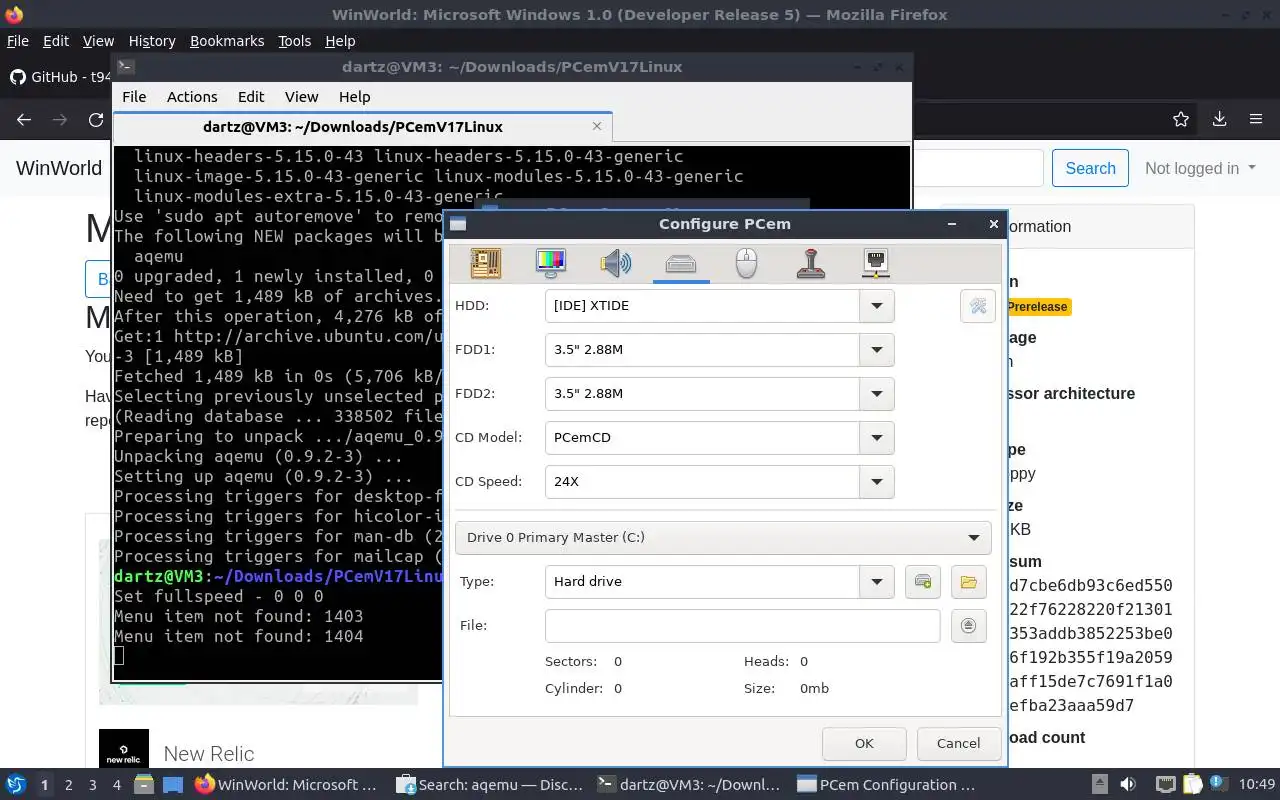Click the removable media eject tray icon
The height and width of the screenshot is (800, 1280).
click(1099, 785)
